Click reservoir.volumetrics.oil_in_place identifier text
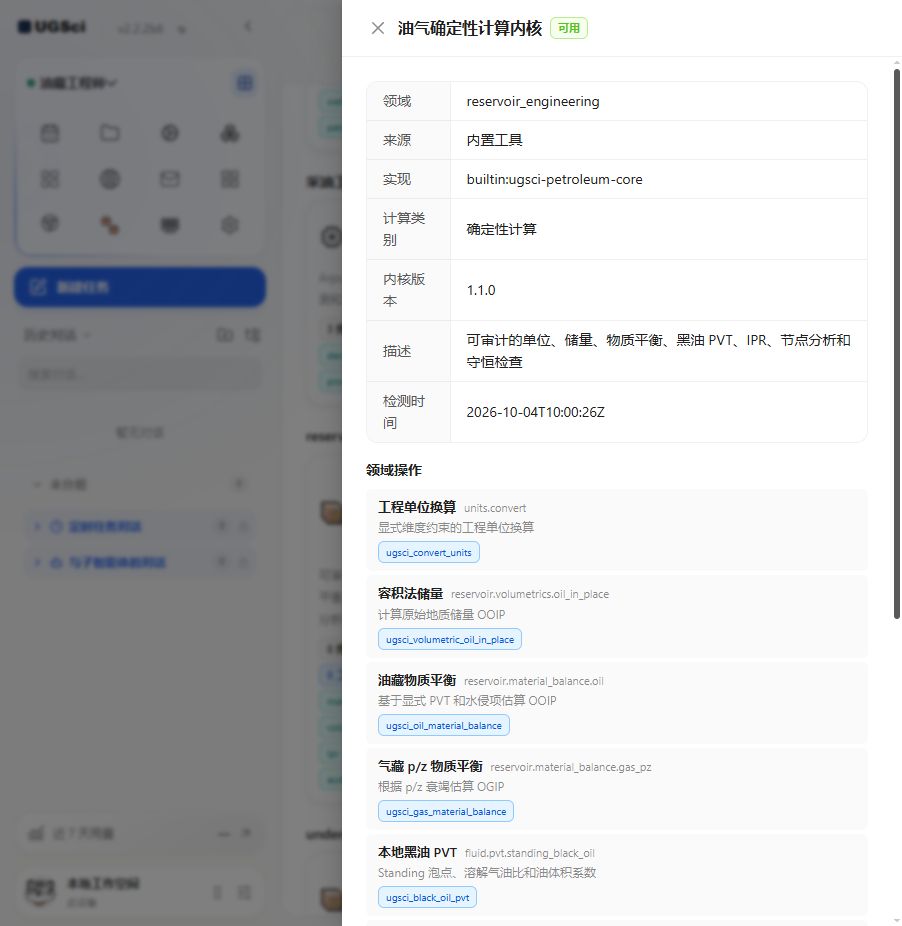 click(530, 594)
